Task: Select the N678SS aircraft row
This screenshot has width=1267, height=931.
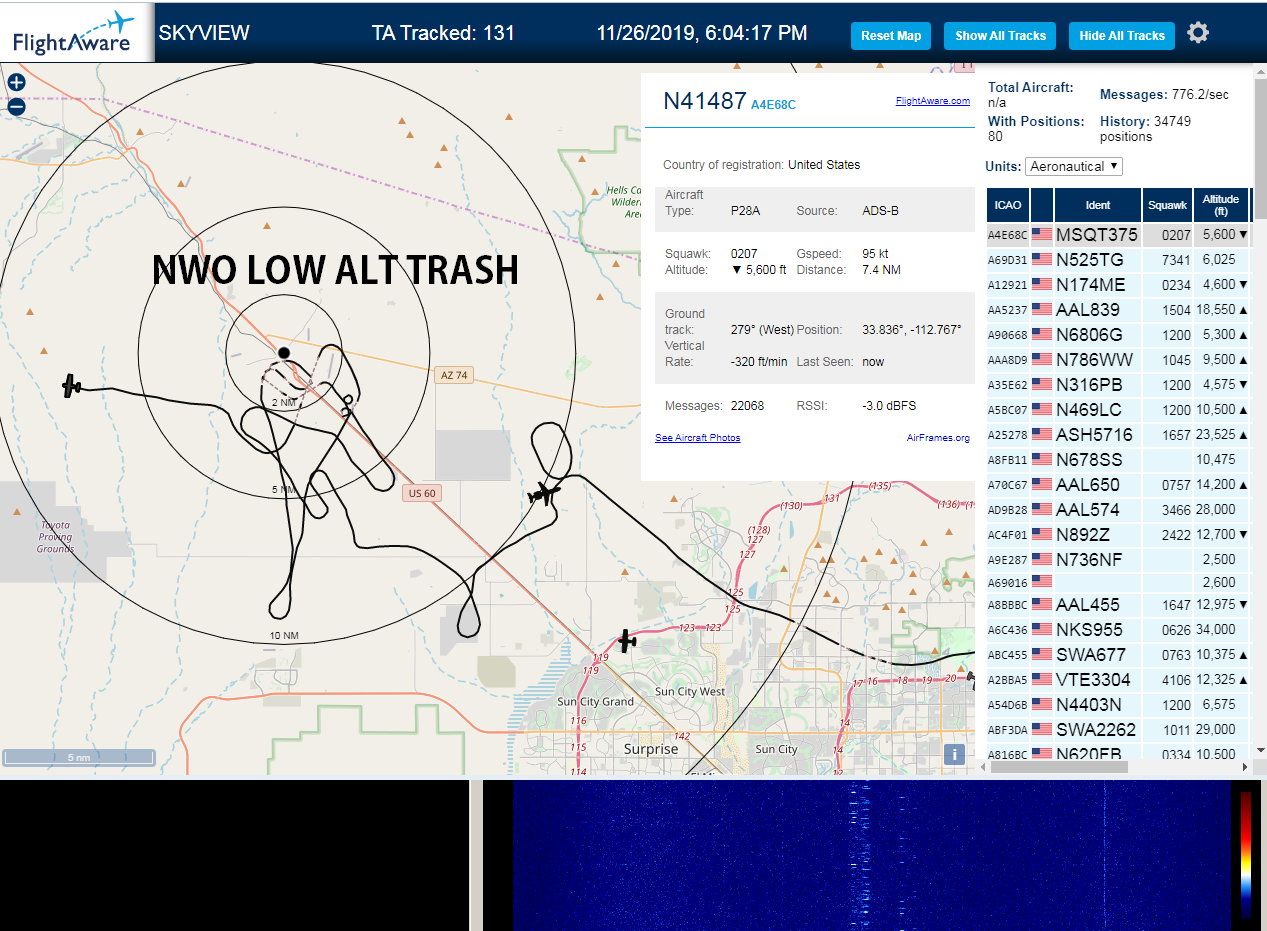Action: [x=1118, y=460]
